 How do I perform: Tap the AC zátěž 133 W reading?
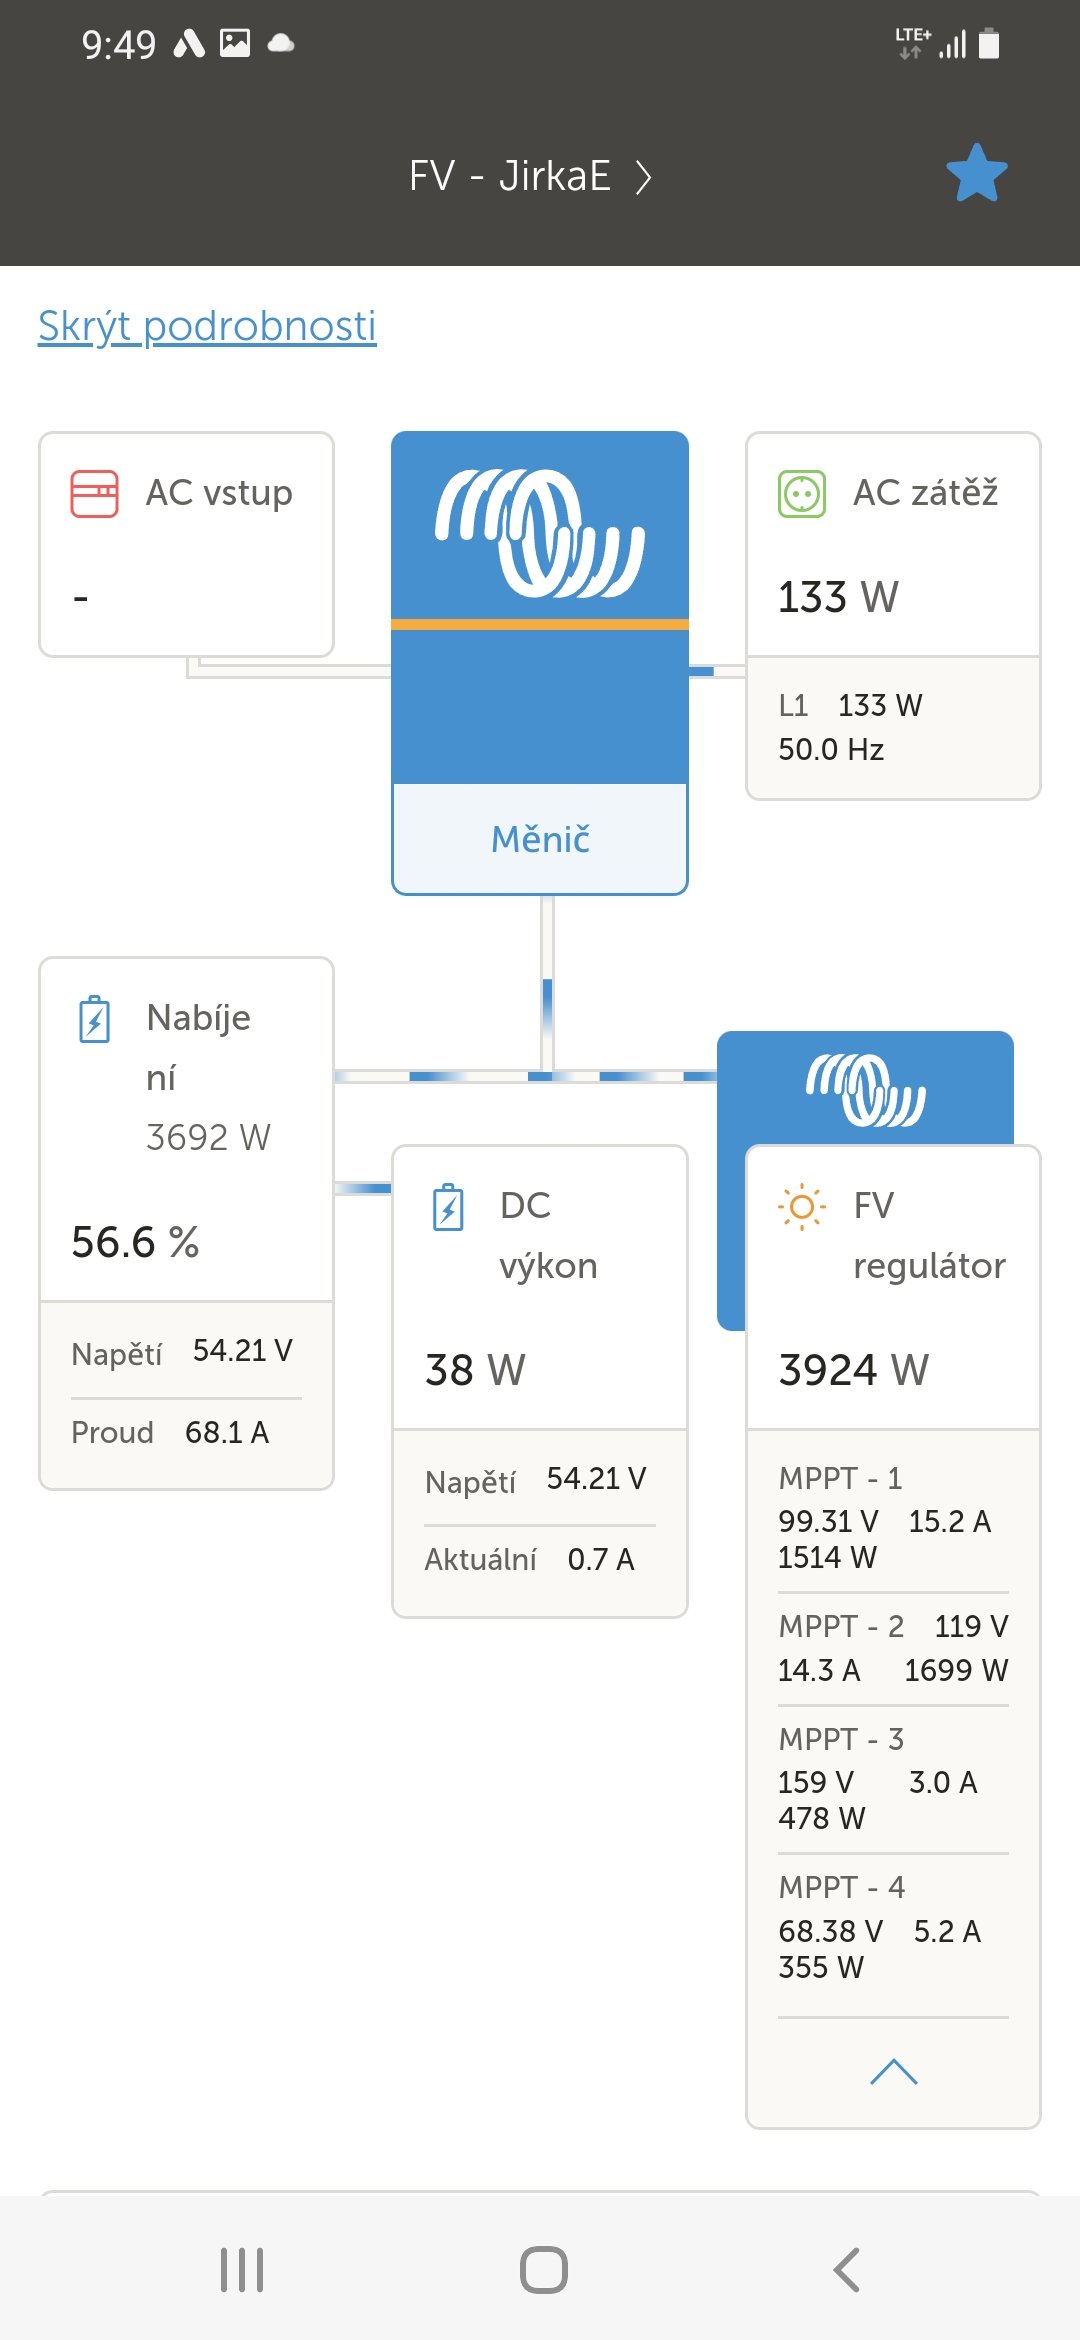[x=838, y=597]
